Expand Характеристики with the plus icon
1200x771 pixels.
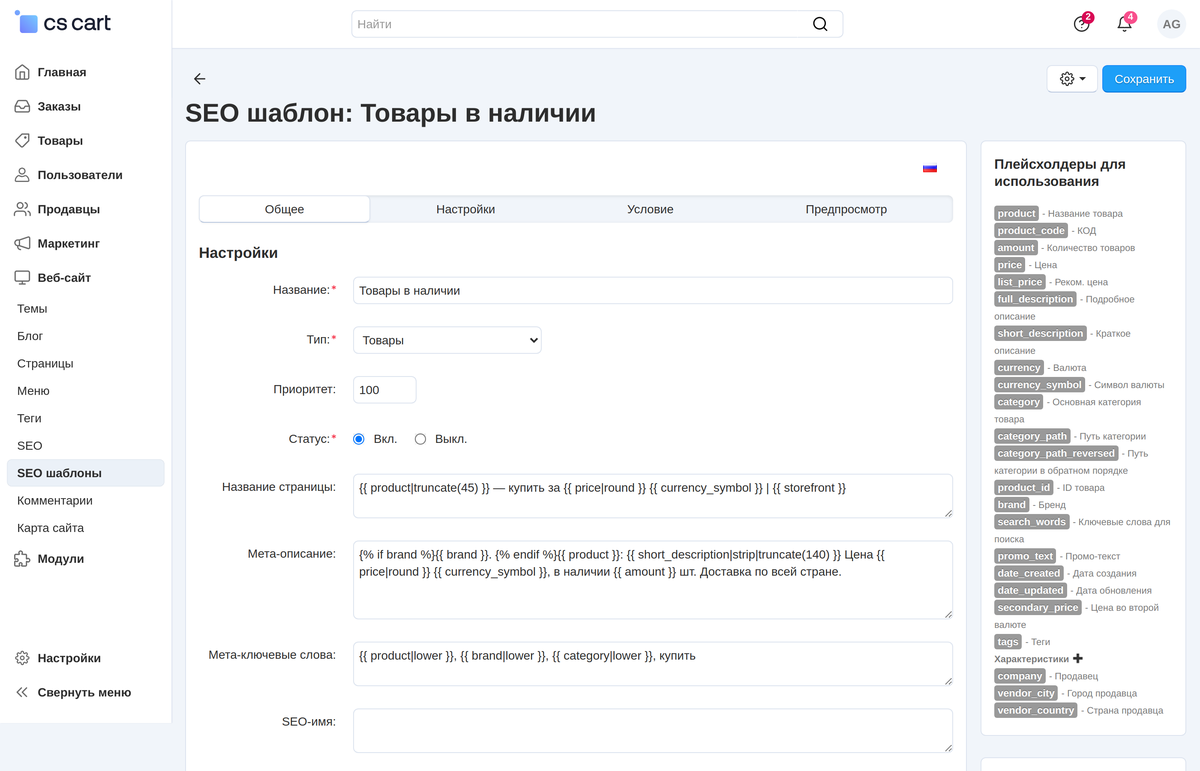[1078, 659]
